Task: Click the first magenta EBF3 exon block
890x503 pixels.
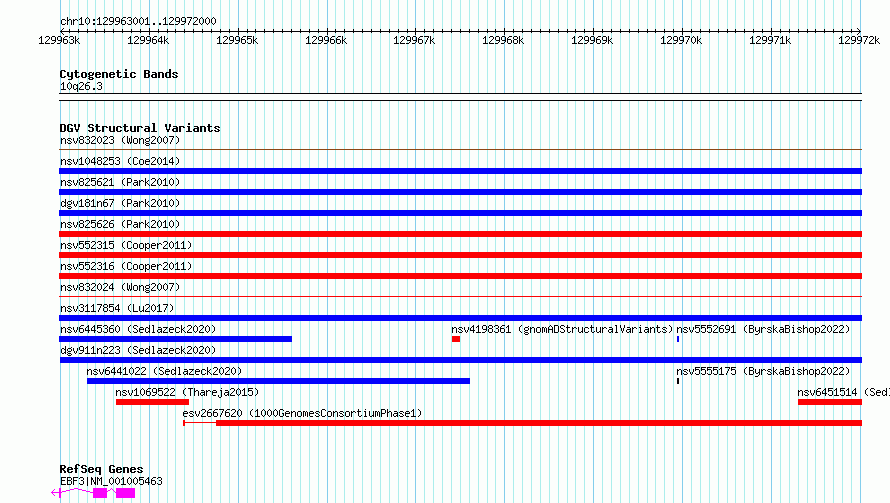Action: [100, 493]
